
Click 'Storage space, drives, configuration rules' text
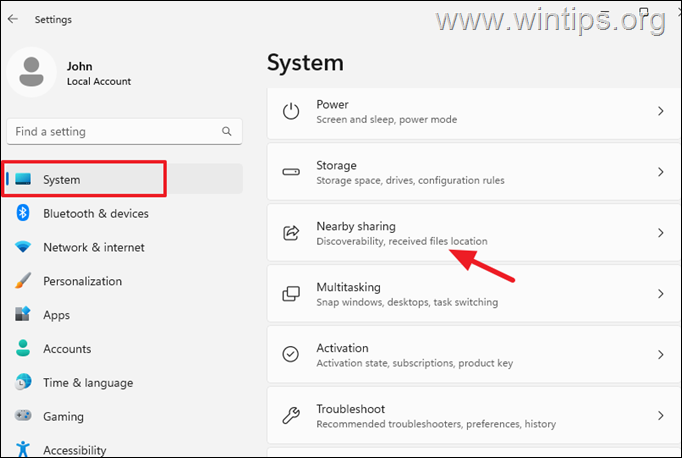click(x=410, y=181)
